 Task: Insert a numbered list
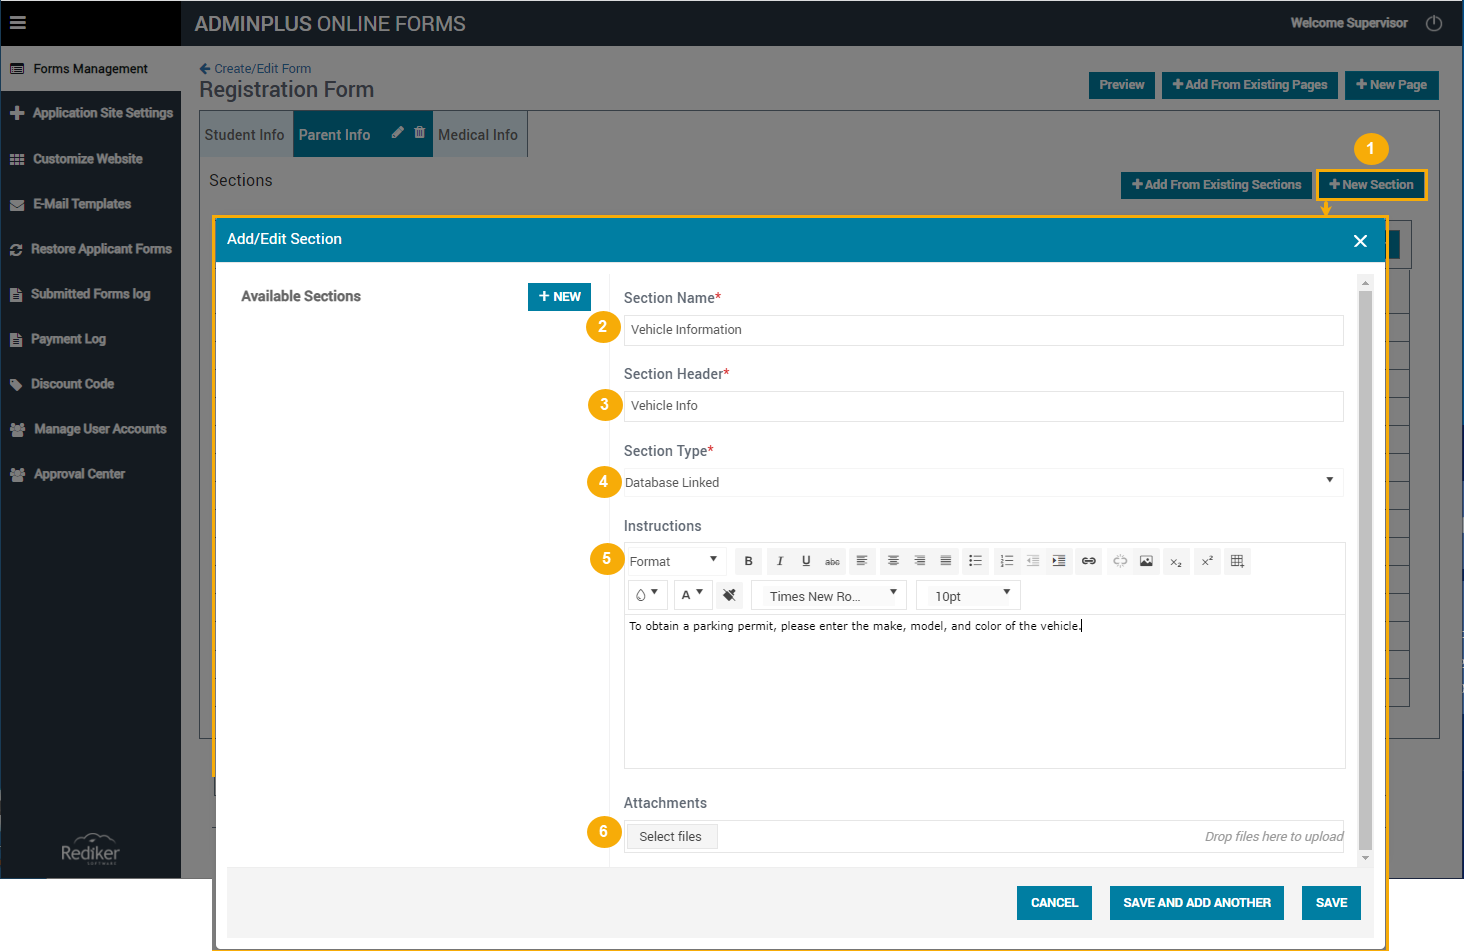click(x=1006, y=561)
